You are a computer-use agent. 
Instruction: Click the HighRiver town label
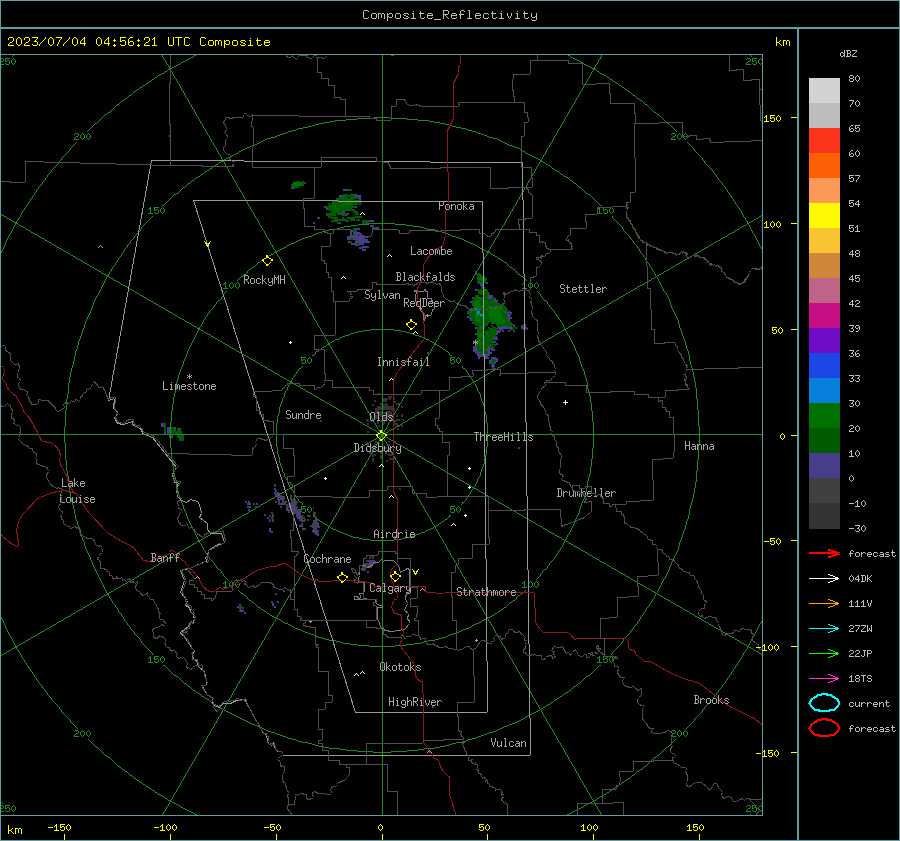pyautogui.click(x=415, y=702)
